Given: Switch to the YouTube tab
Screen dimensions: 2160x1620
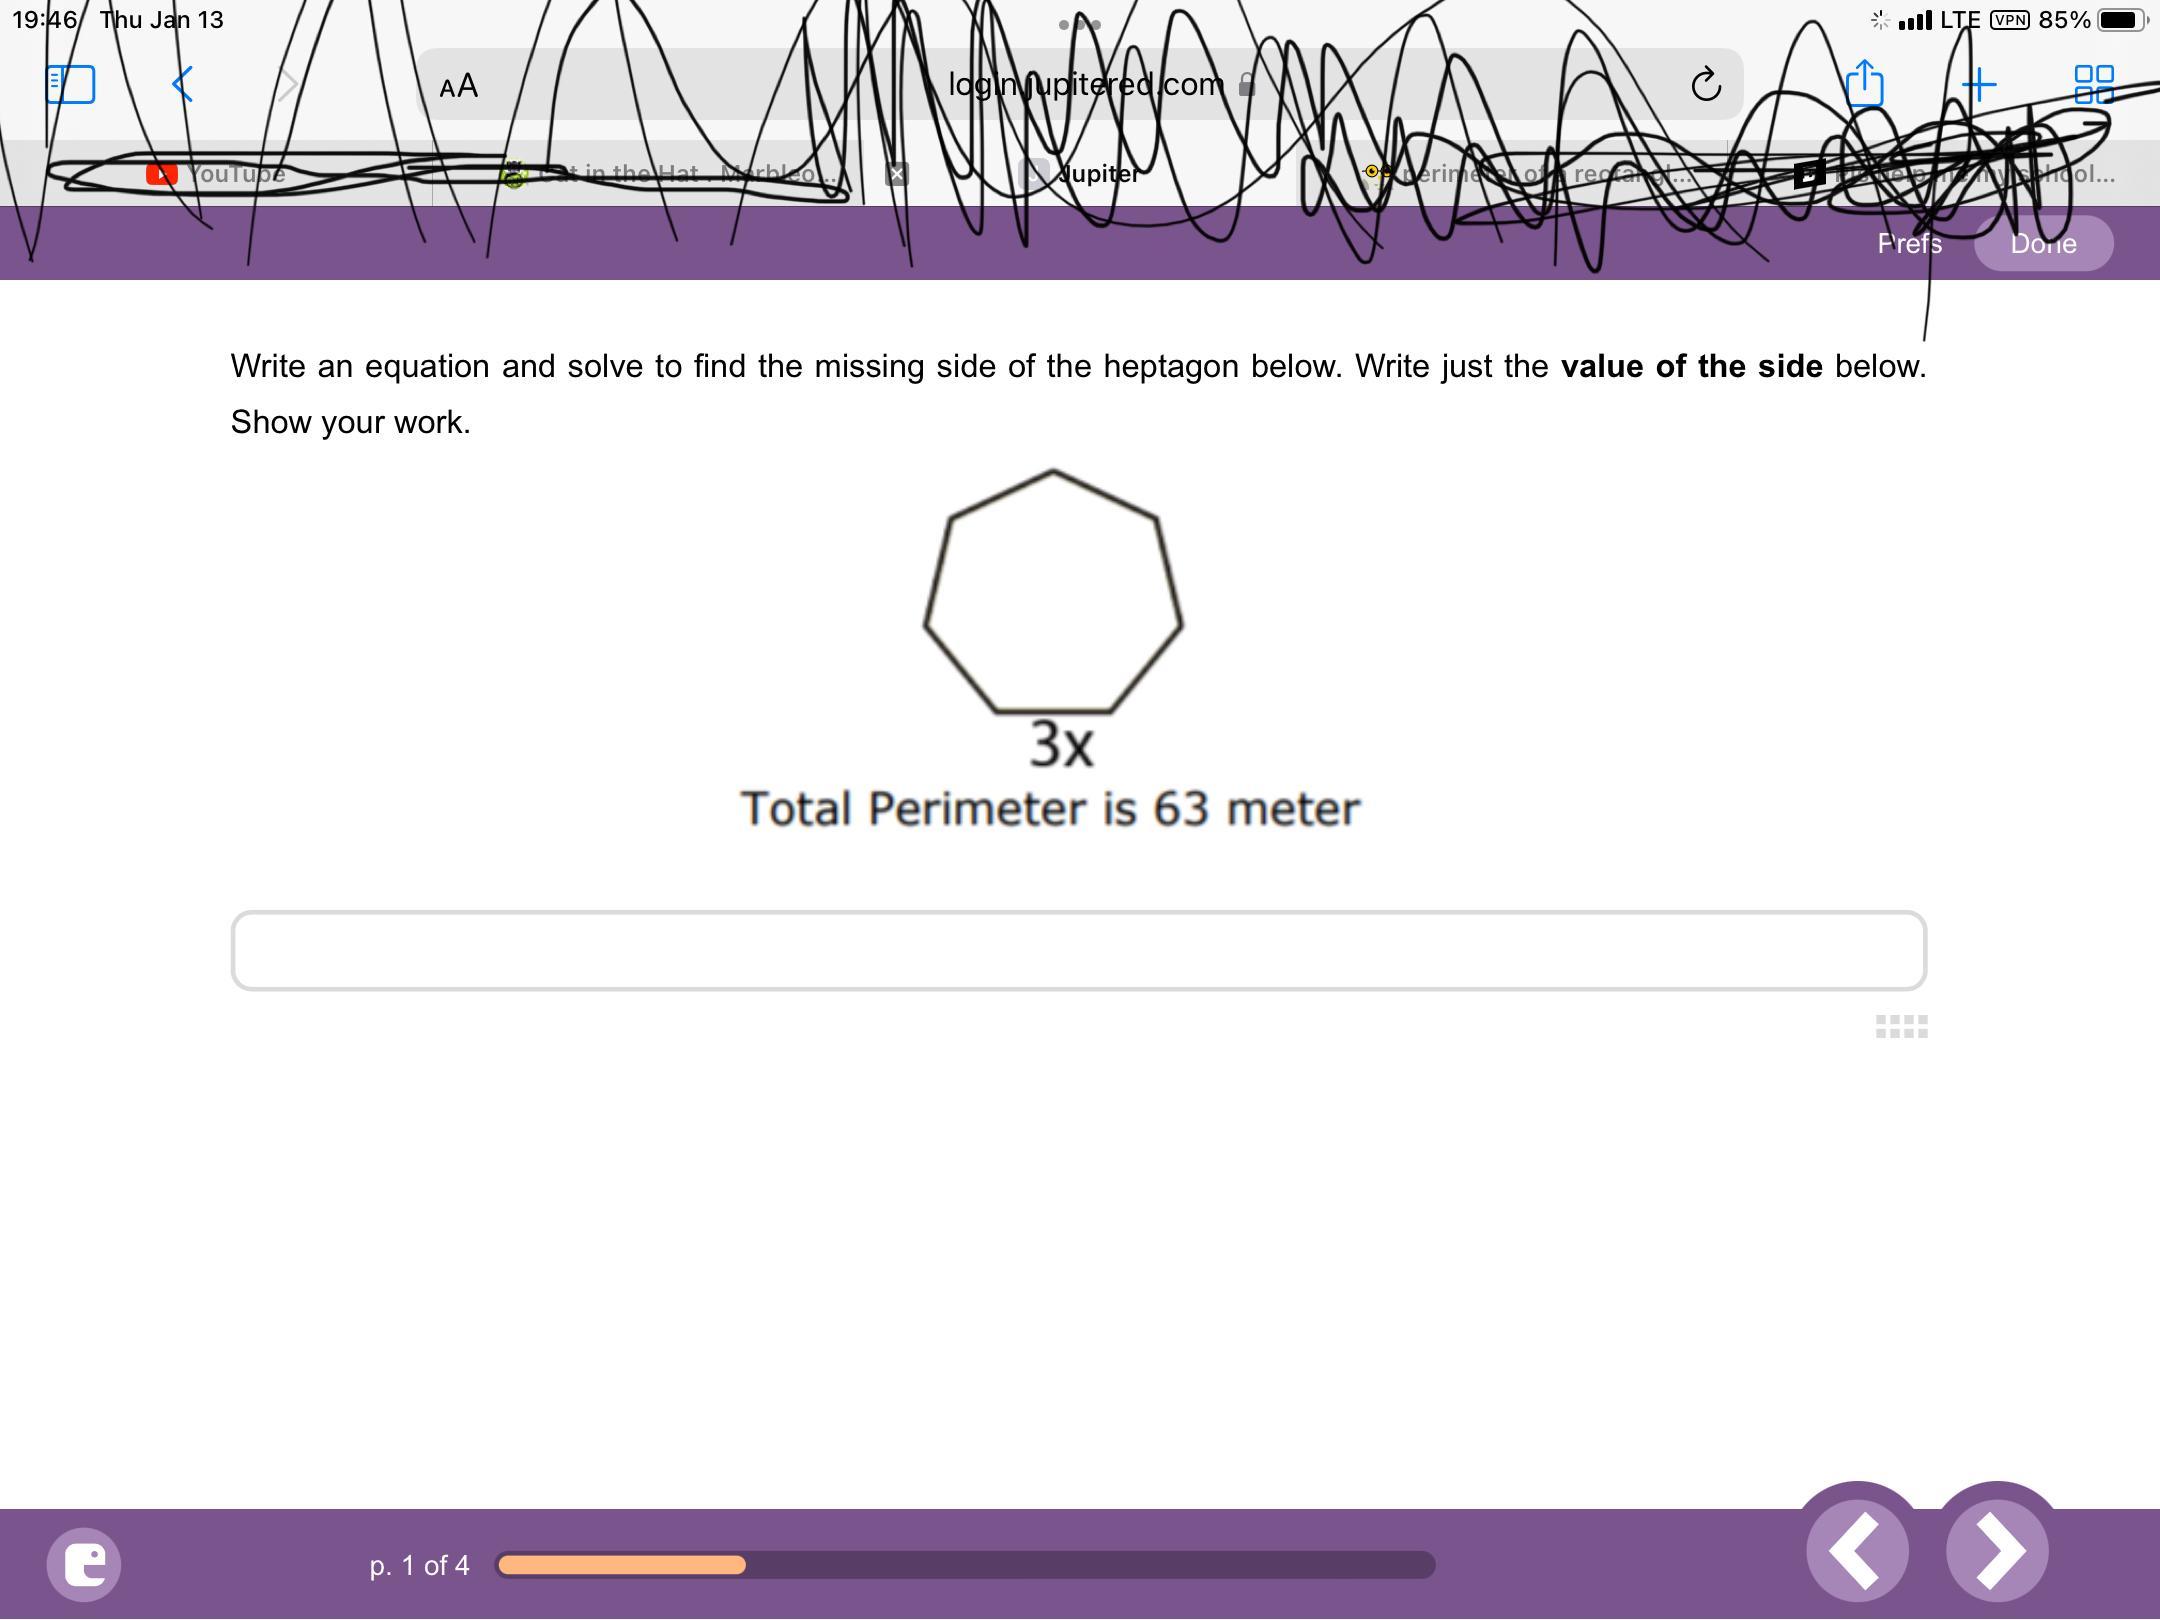Looking at the screenshot, I should [218, 174].
